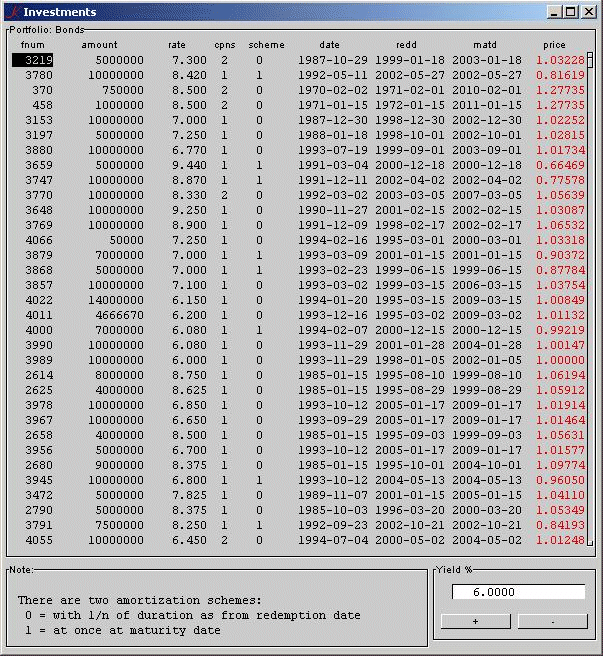Click the fnum column header
The height and width of the screenshot is (656, 603).
click(32, 45)
